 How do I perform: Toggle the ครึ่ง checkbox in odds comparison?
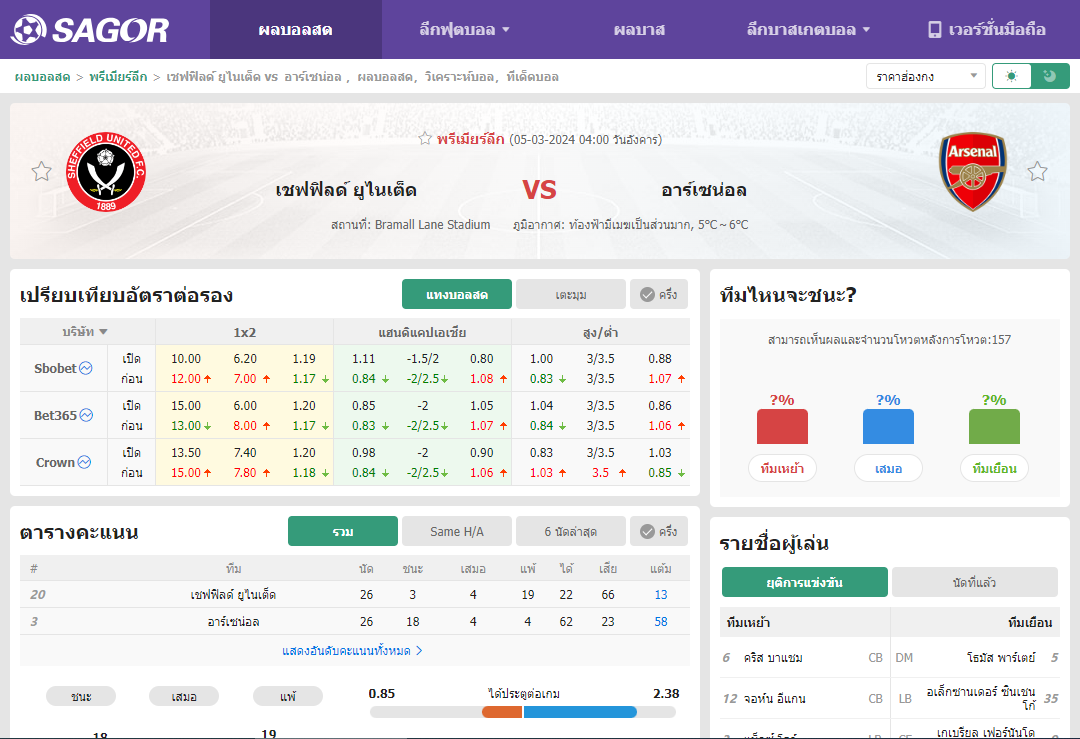[x=659, y=295]
